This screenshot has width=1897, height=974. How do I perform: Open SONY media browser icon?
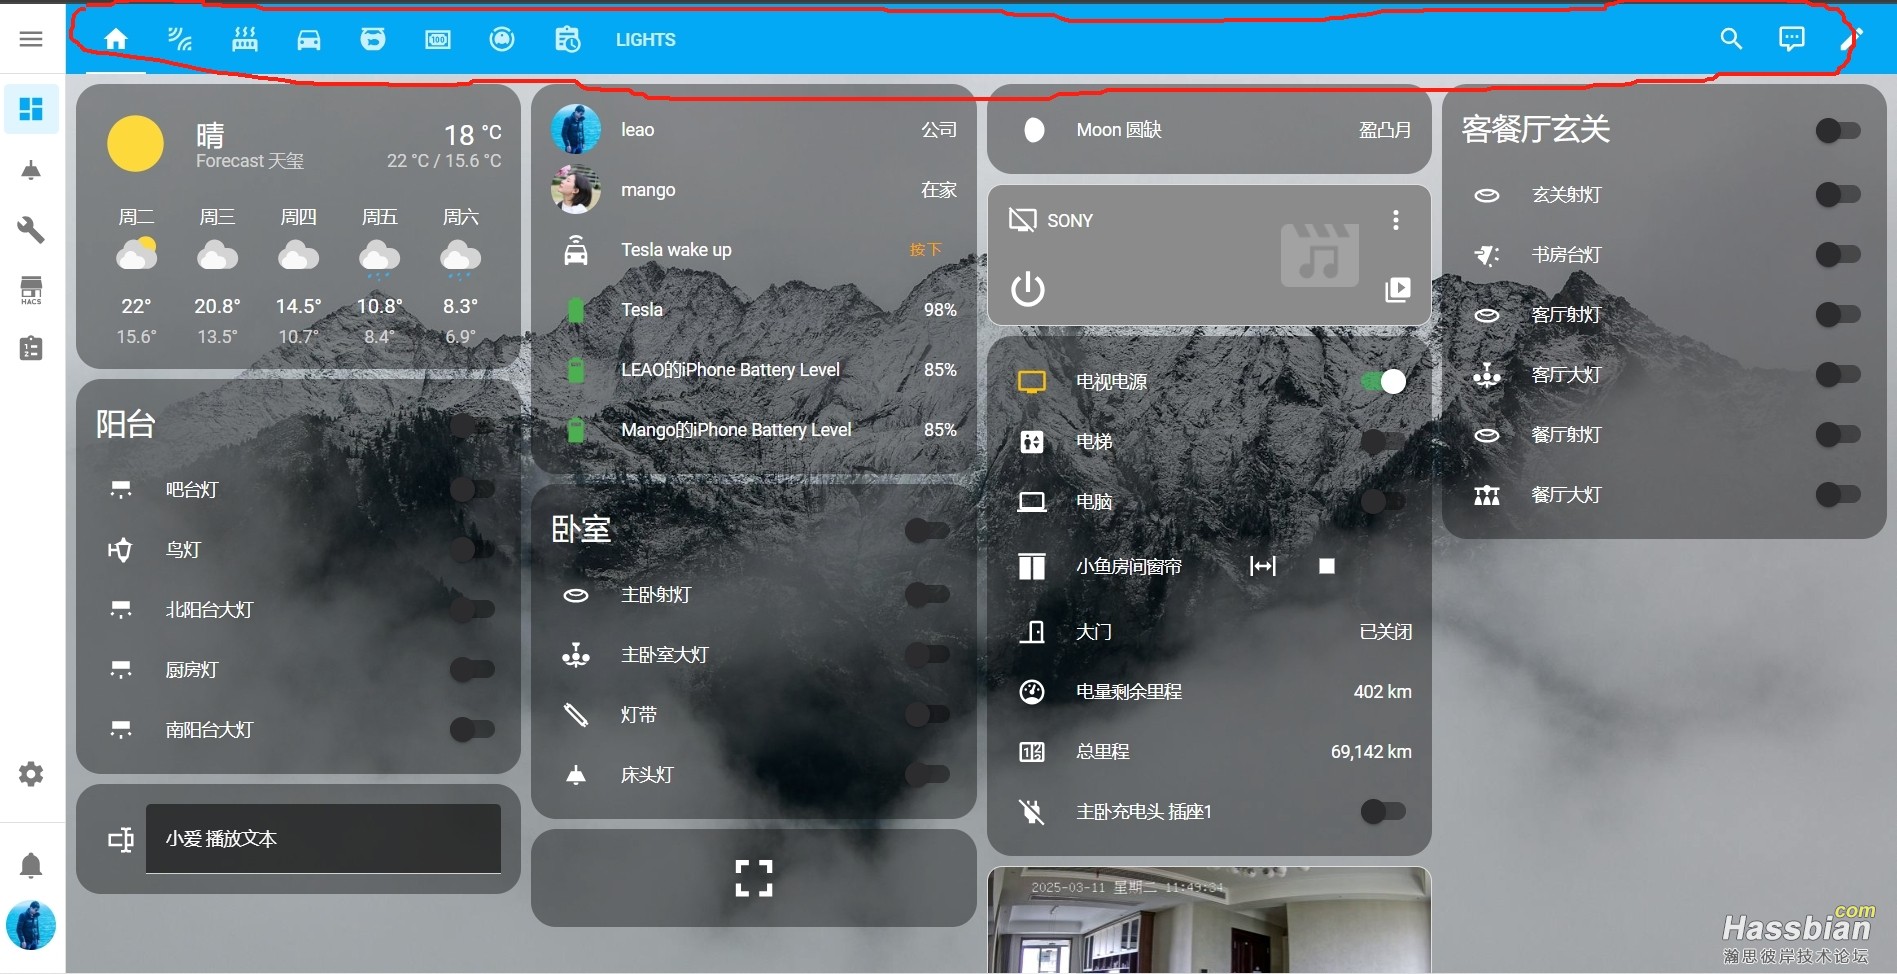[1397, 290]
